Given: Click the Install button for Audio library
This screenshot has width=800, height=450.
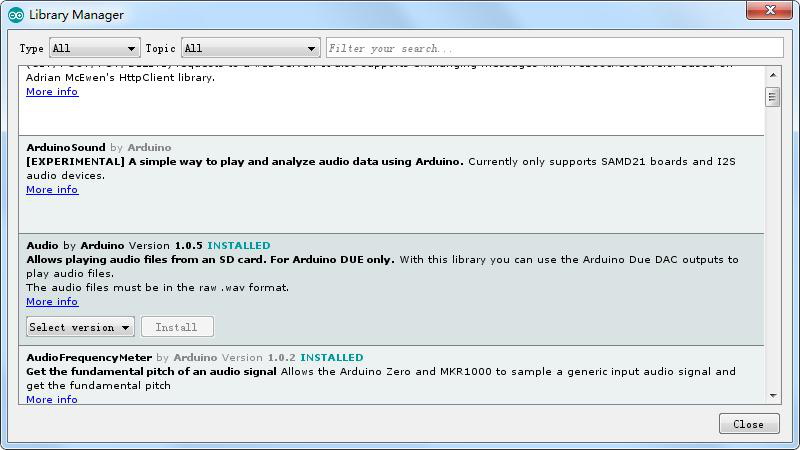Looking at the screenshot, I should [177, 327].
